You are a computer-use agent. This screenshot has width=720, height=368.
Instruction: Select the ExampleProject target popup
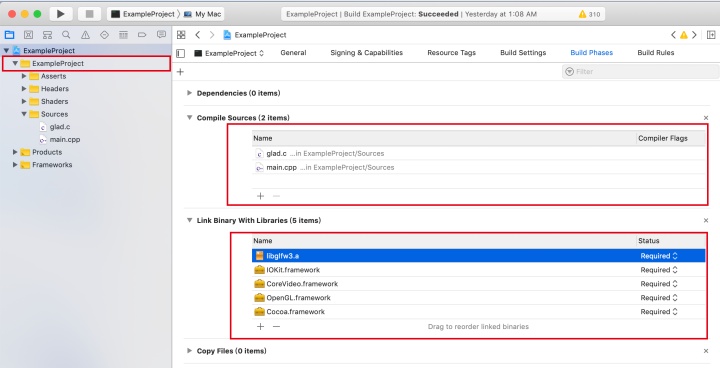[229, 53]
